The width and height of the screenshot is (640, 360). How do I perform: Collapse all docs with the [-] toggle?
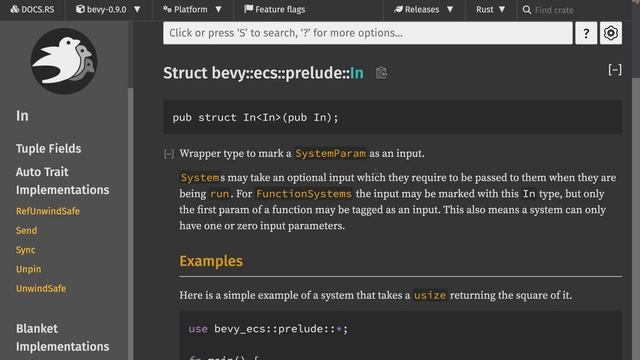[615, 70]
